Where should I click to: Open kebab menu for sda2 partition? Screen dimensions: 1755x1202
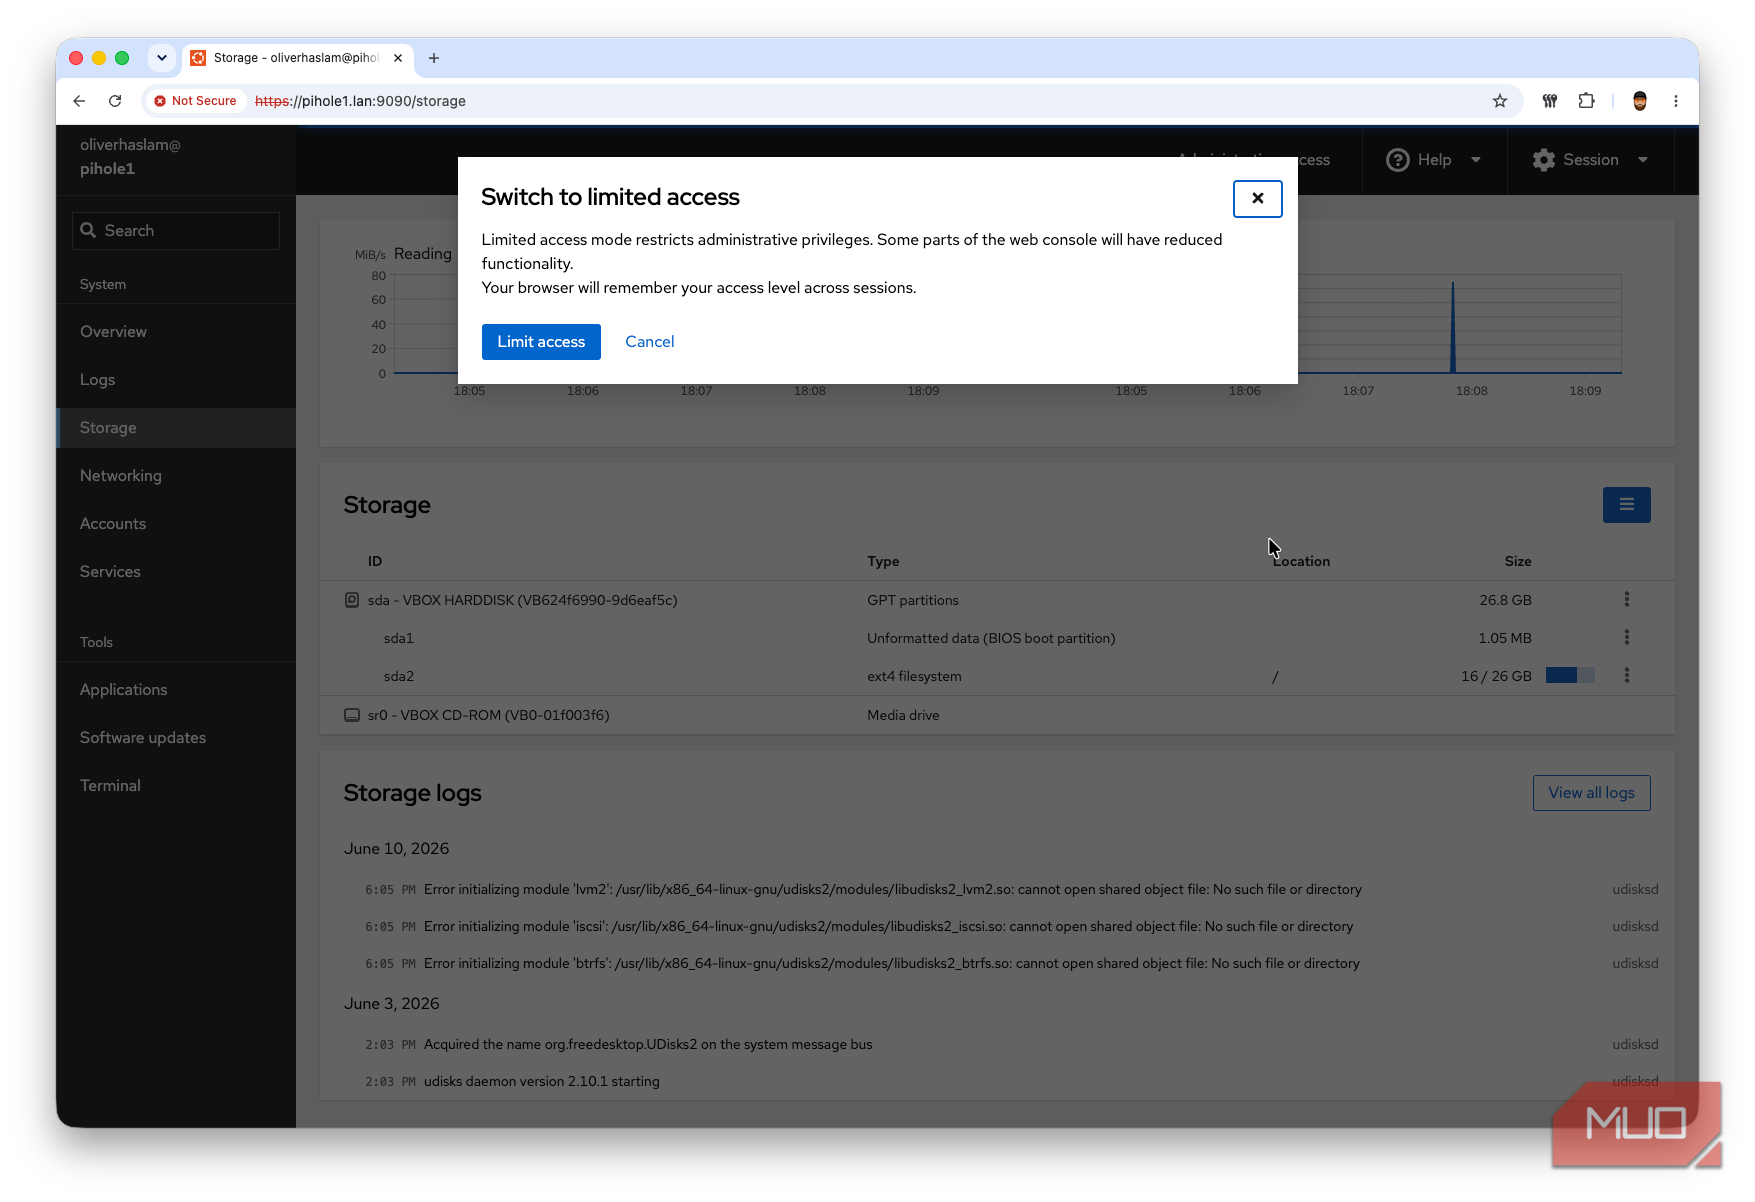tap(1627, 675)
